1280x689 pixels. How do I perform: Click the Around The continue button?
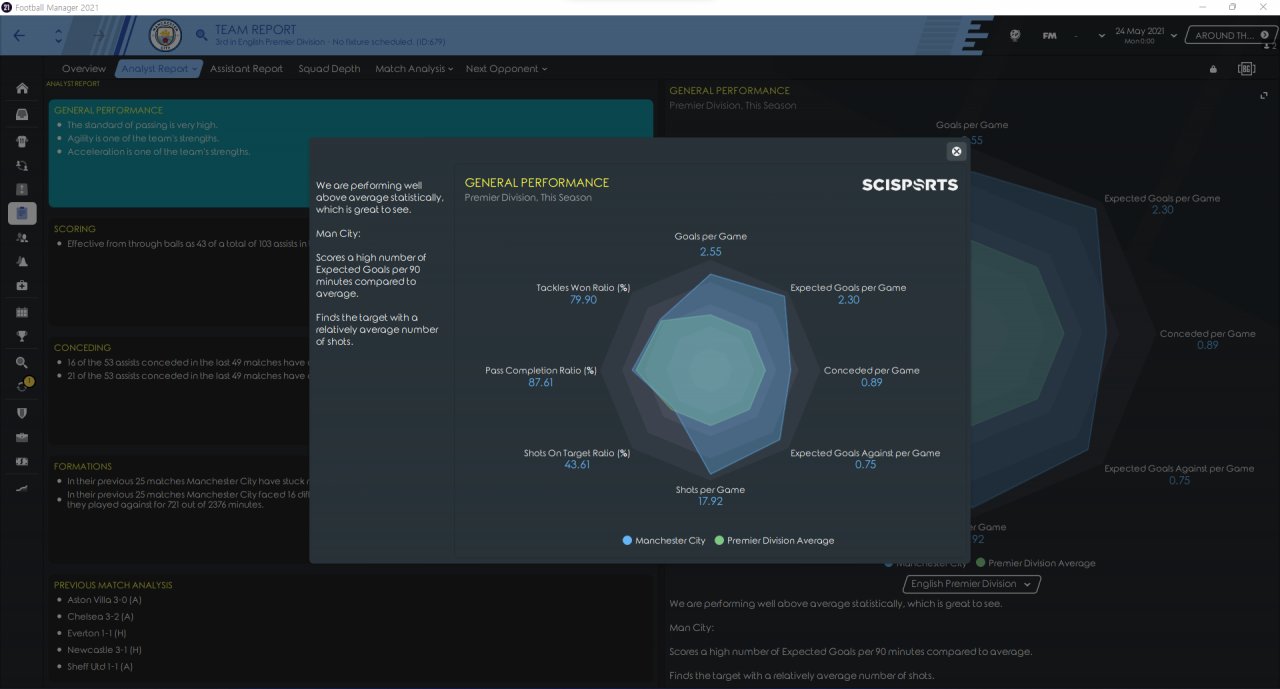1231,36
